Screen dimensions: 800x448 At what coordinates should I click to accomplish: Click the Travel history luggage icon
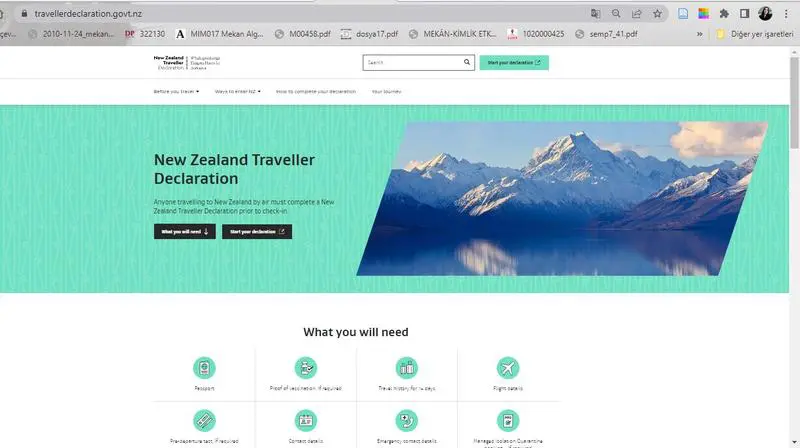(407, 367)
